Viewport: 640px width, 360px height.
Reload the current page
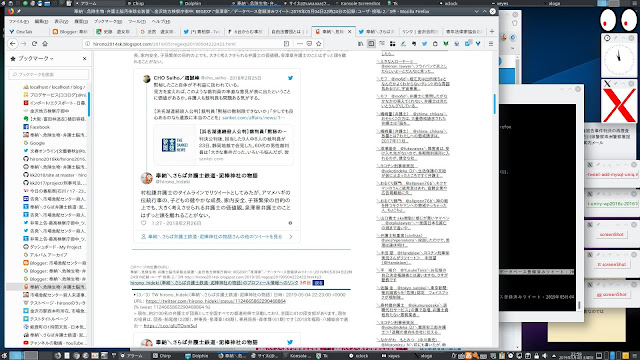[34, 44]
